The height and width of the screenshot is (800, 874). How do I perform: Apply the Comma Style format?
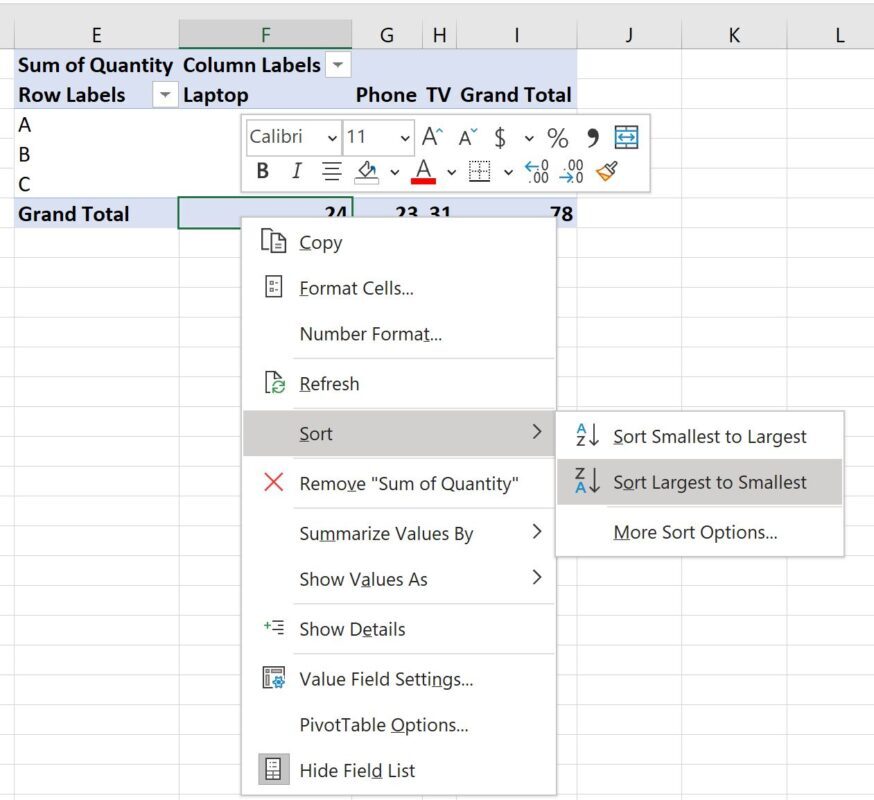point(590,136)
